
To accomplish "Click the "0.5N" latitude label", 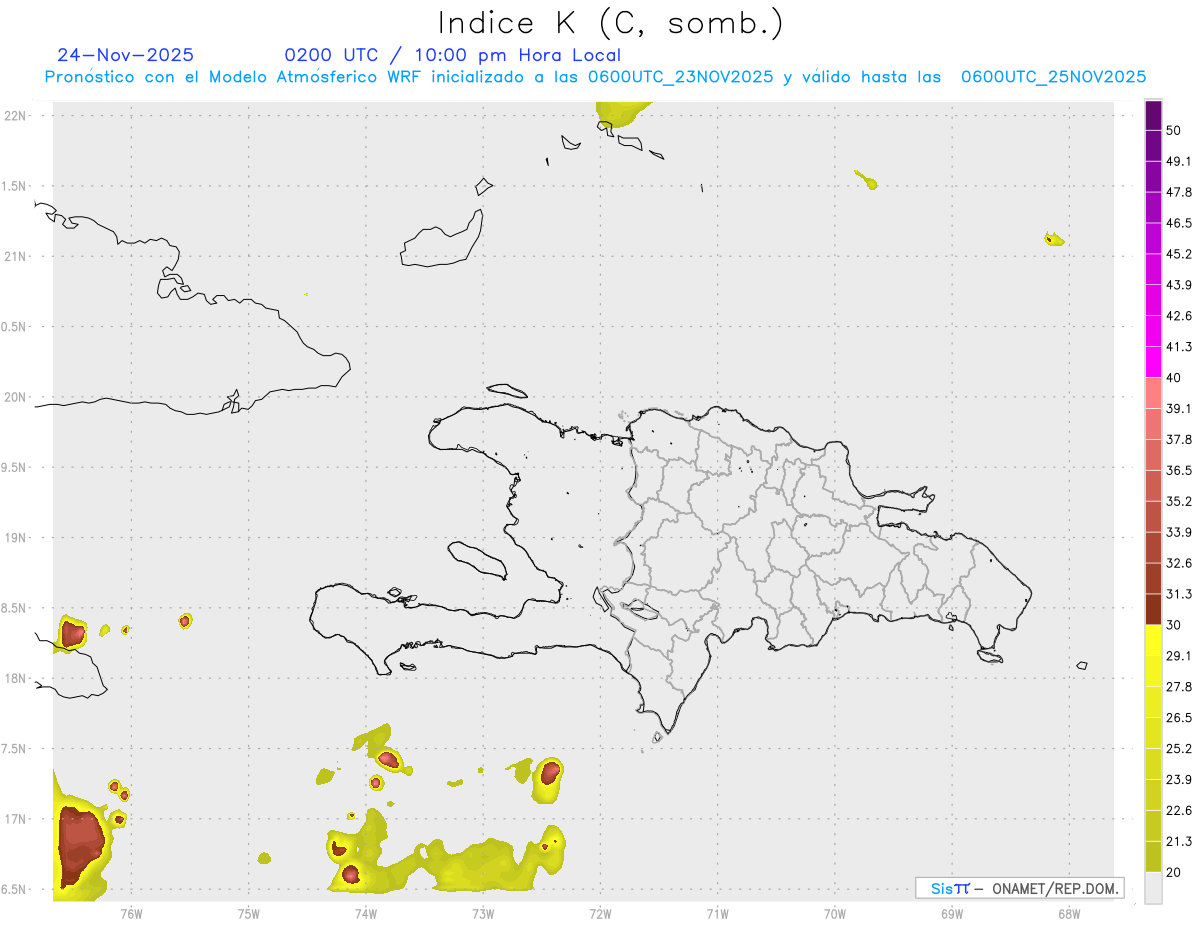I will click(x=15, y=327).
